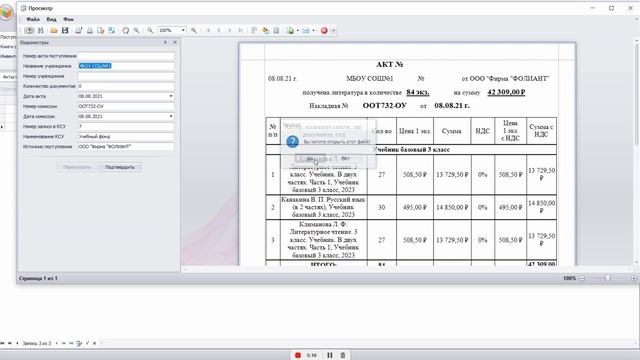Click the Подтвердить button
The image size is (640, 360).
click(120, 167)
